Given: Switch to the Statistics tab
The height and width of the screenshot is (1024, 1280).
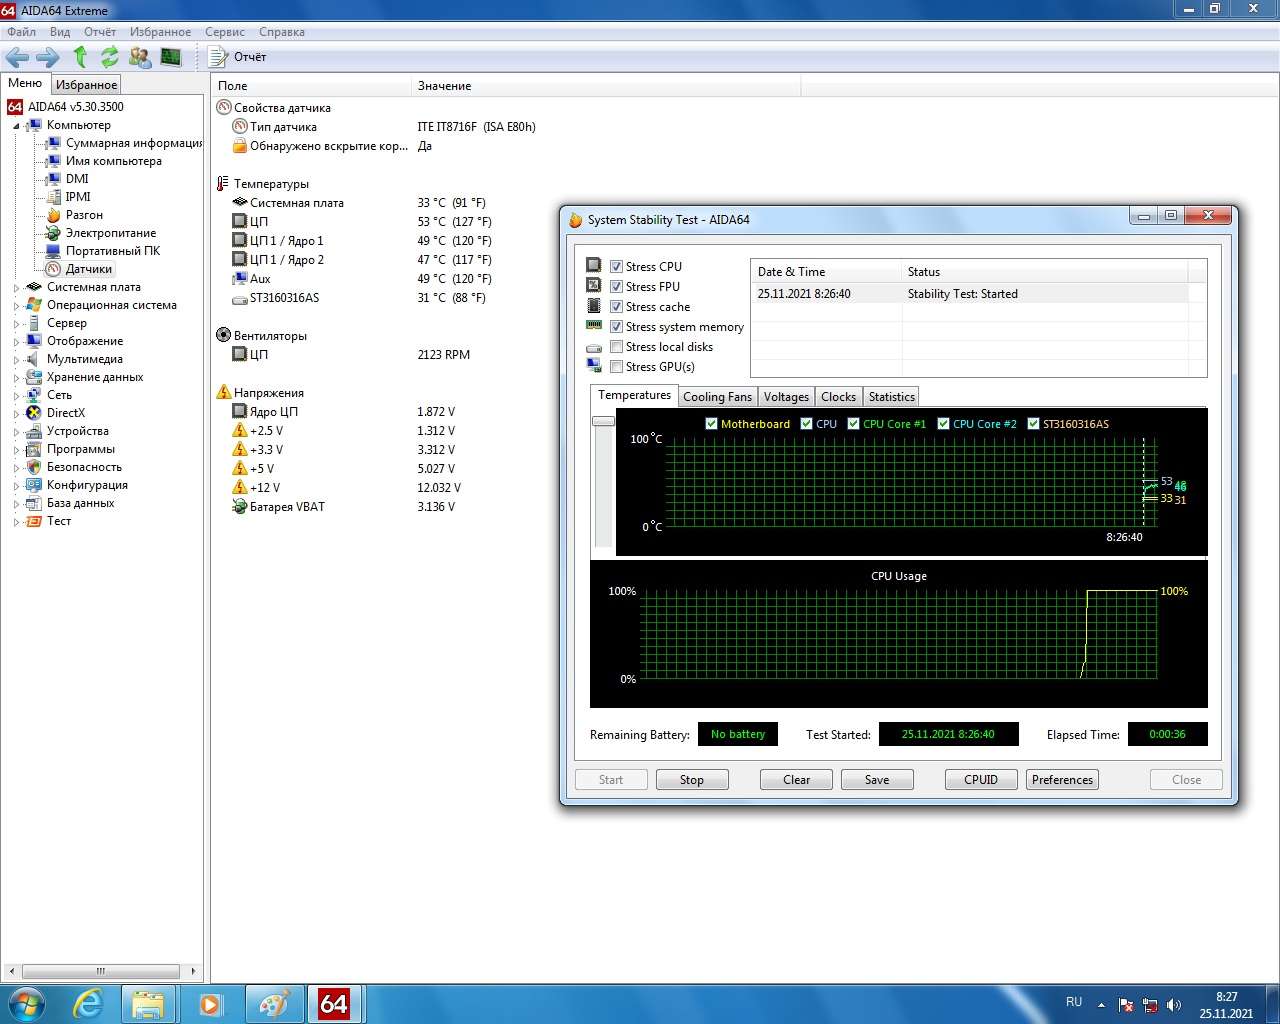Looking at the screenshot, I should [x=891, y=397].
